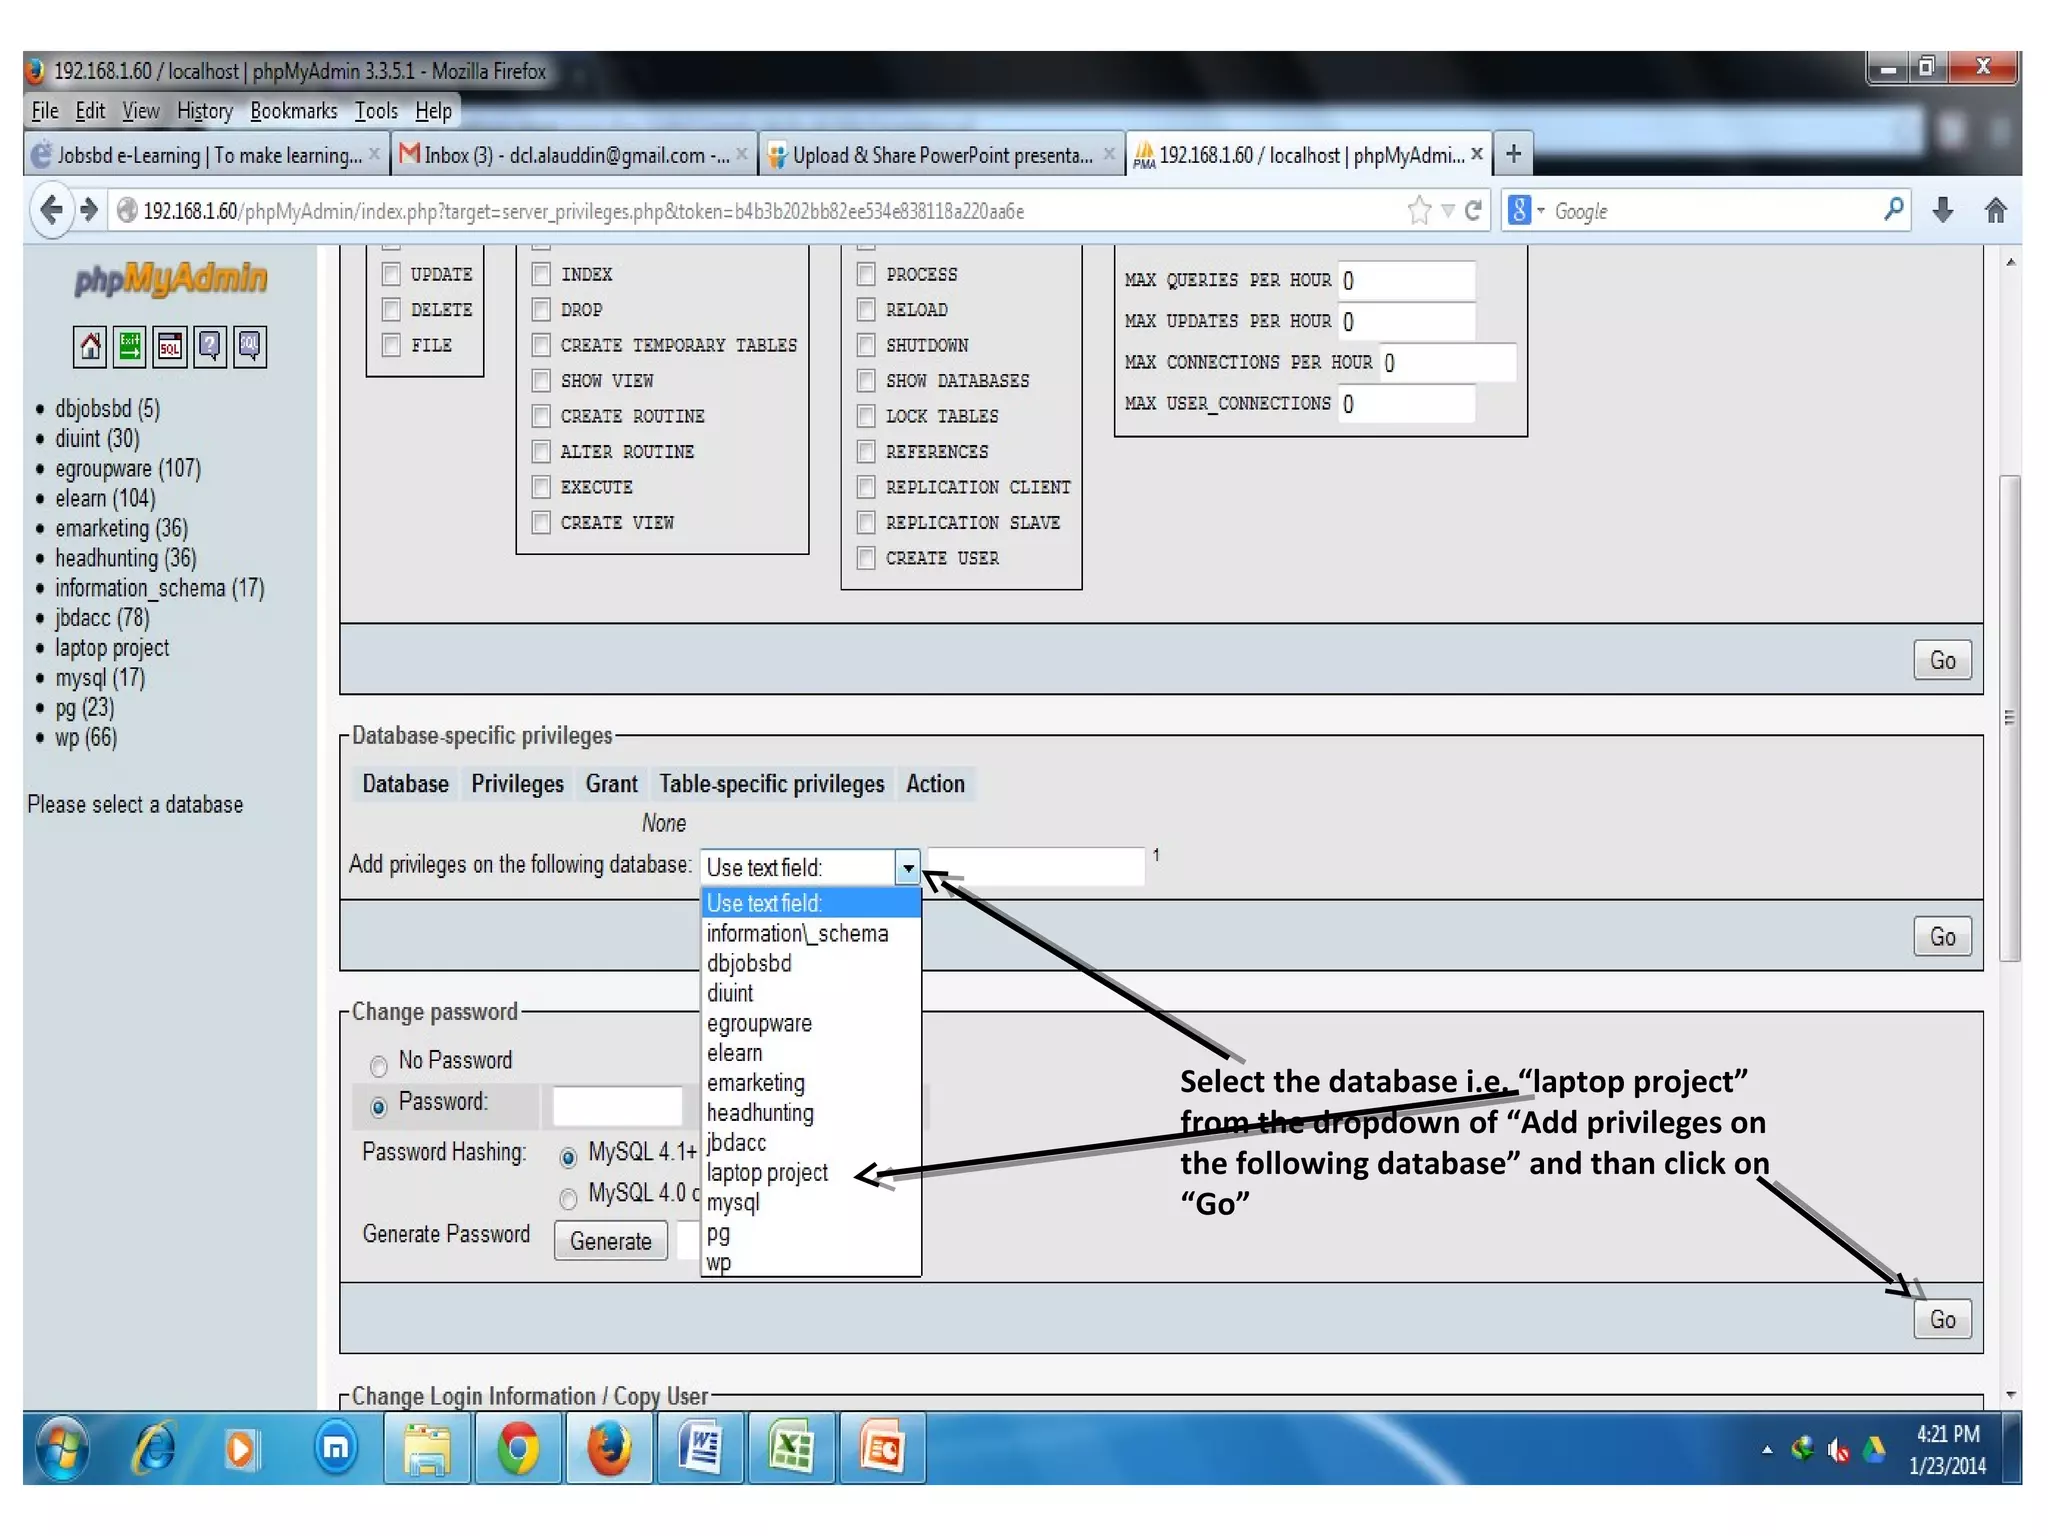This screenshot has height=1536, width=2048.
Task: Bookmark this page with the star icon
Action: 1419,211
